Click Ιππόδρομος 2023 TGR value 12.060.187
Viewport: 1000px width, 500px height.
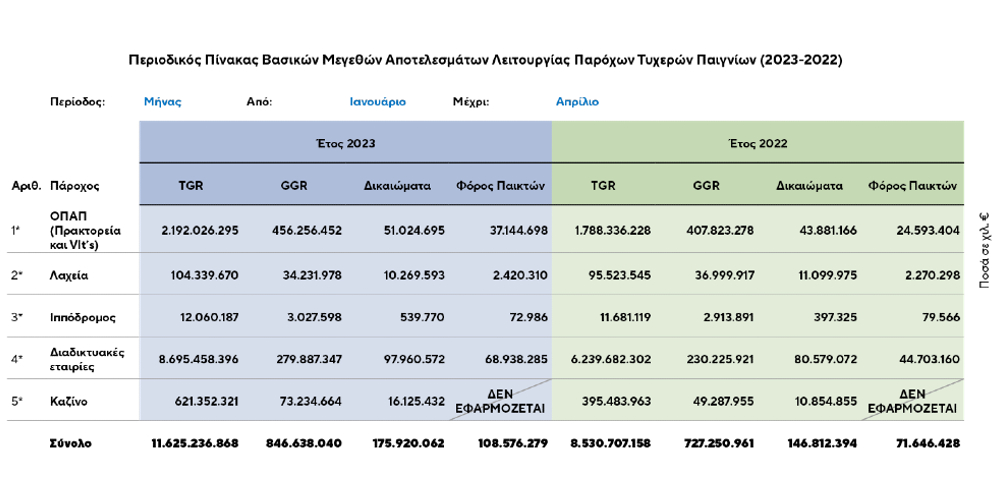(209, 317)
